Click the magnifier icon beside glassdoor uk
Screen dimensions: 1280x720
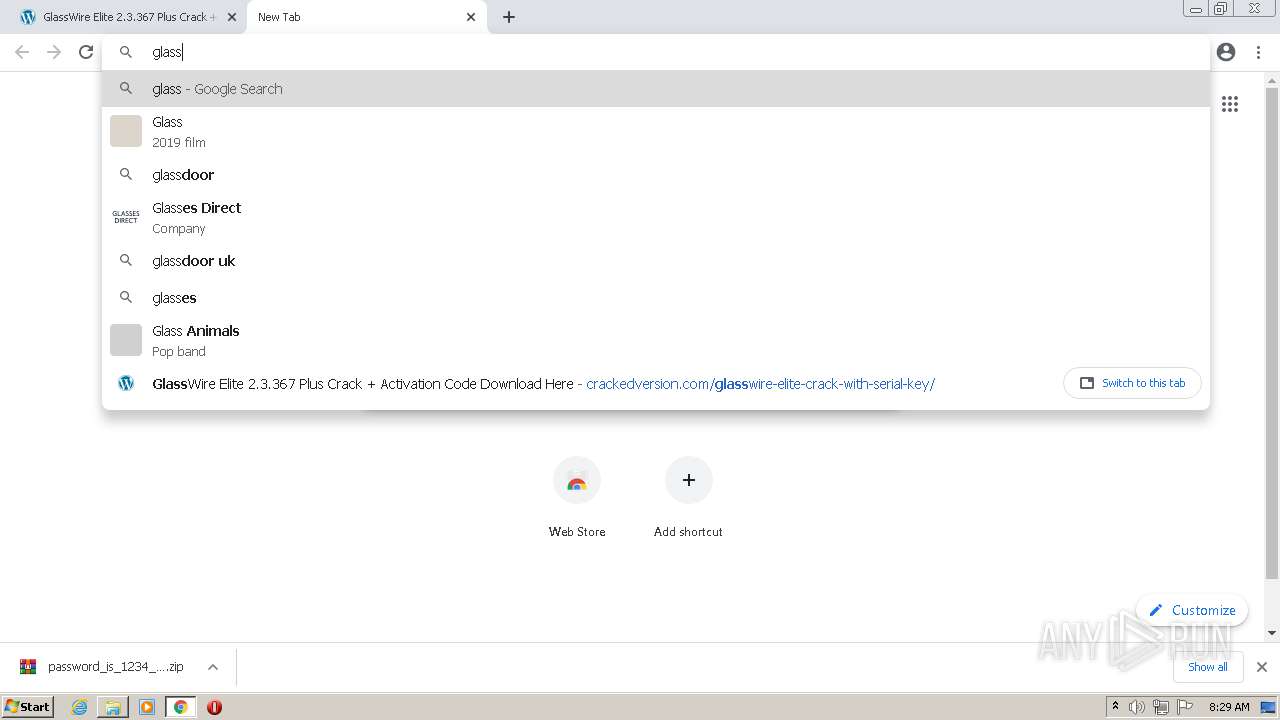126,260
